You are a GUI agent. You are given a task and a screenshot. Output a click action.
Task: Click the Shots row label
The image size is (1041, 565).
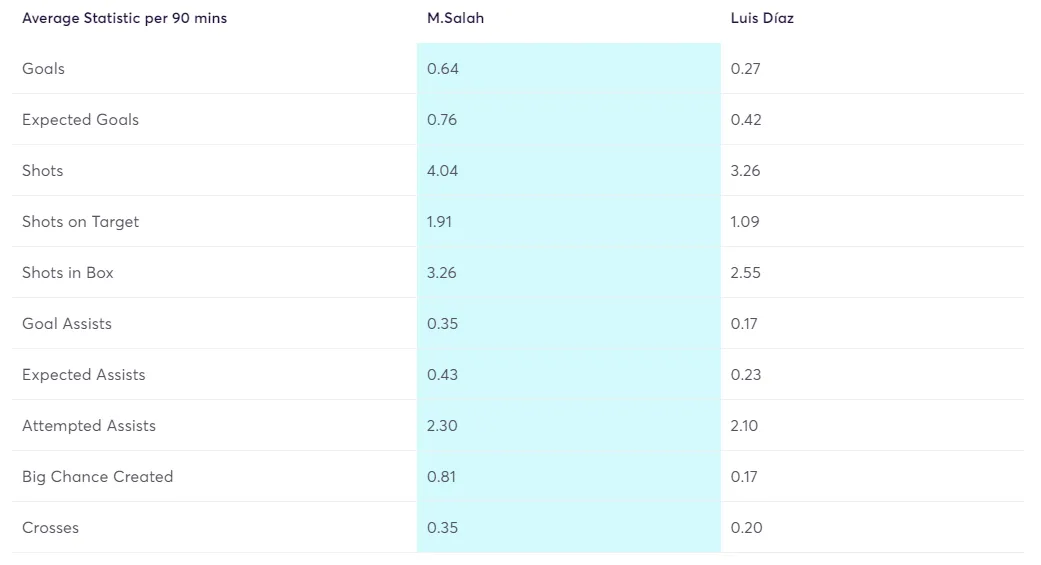click(x=42, y=171)
